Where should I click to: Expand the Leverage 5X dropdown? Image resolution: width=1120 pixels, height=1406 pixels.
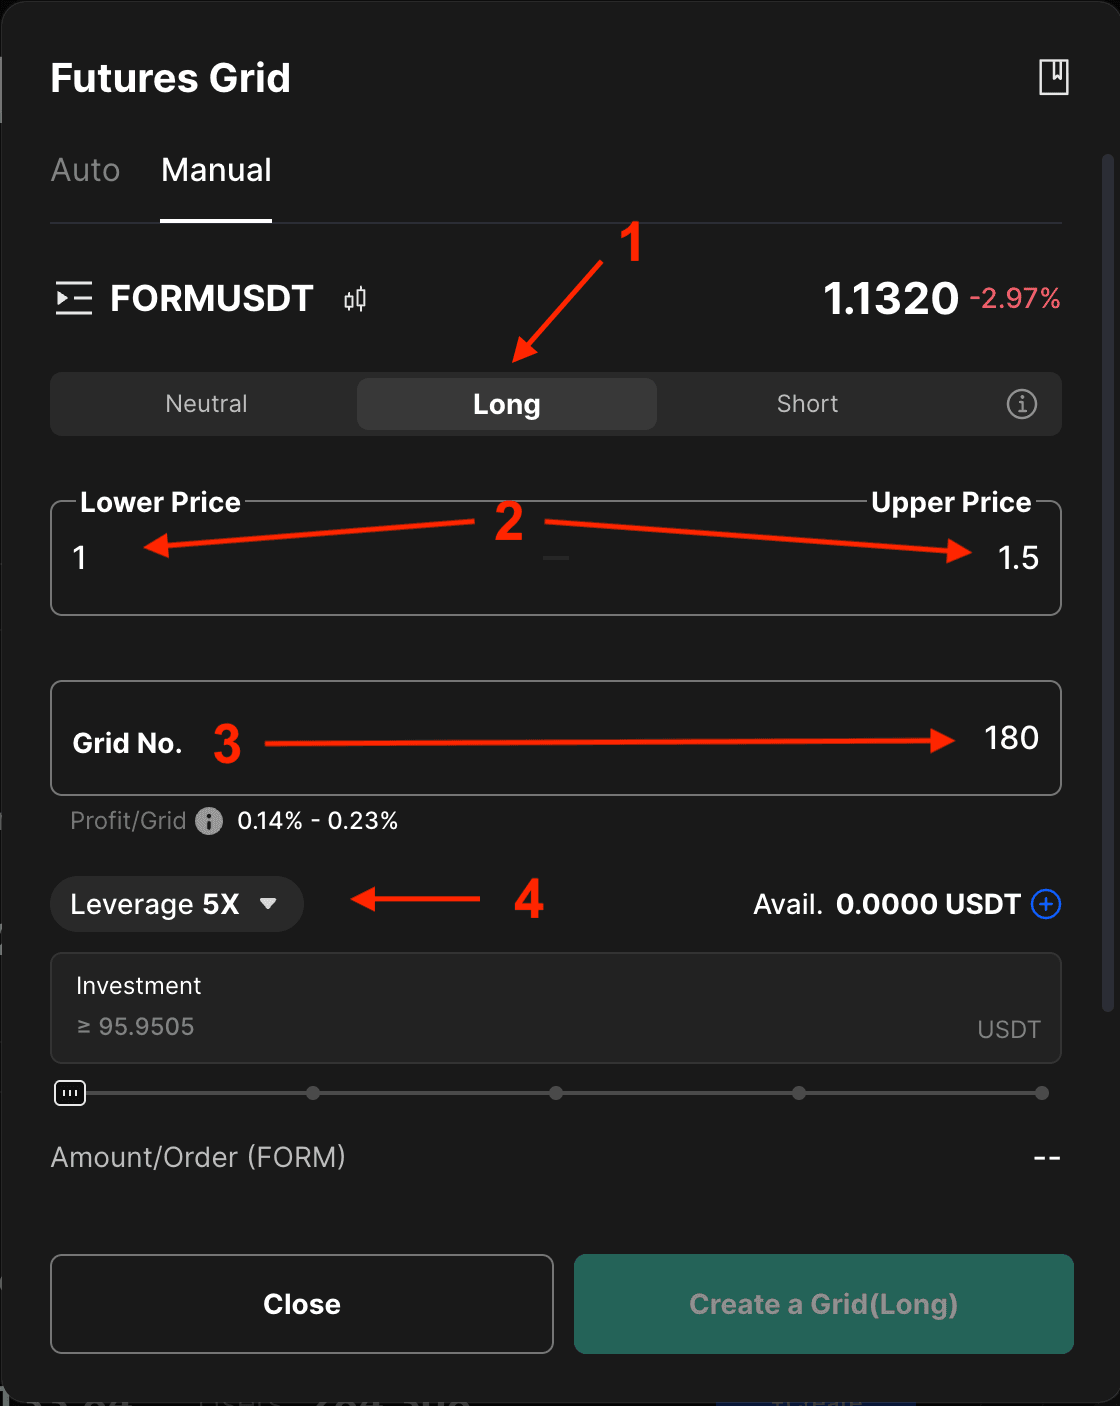[176, 904]
